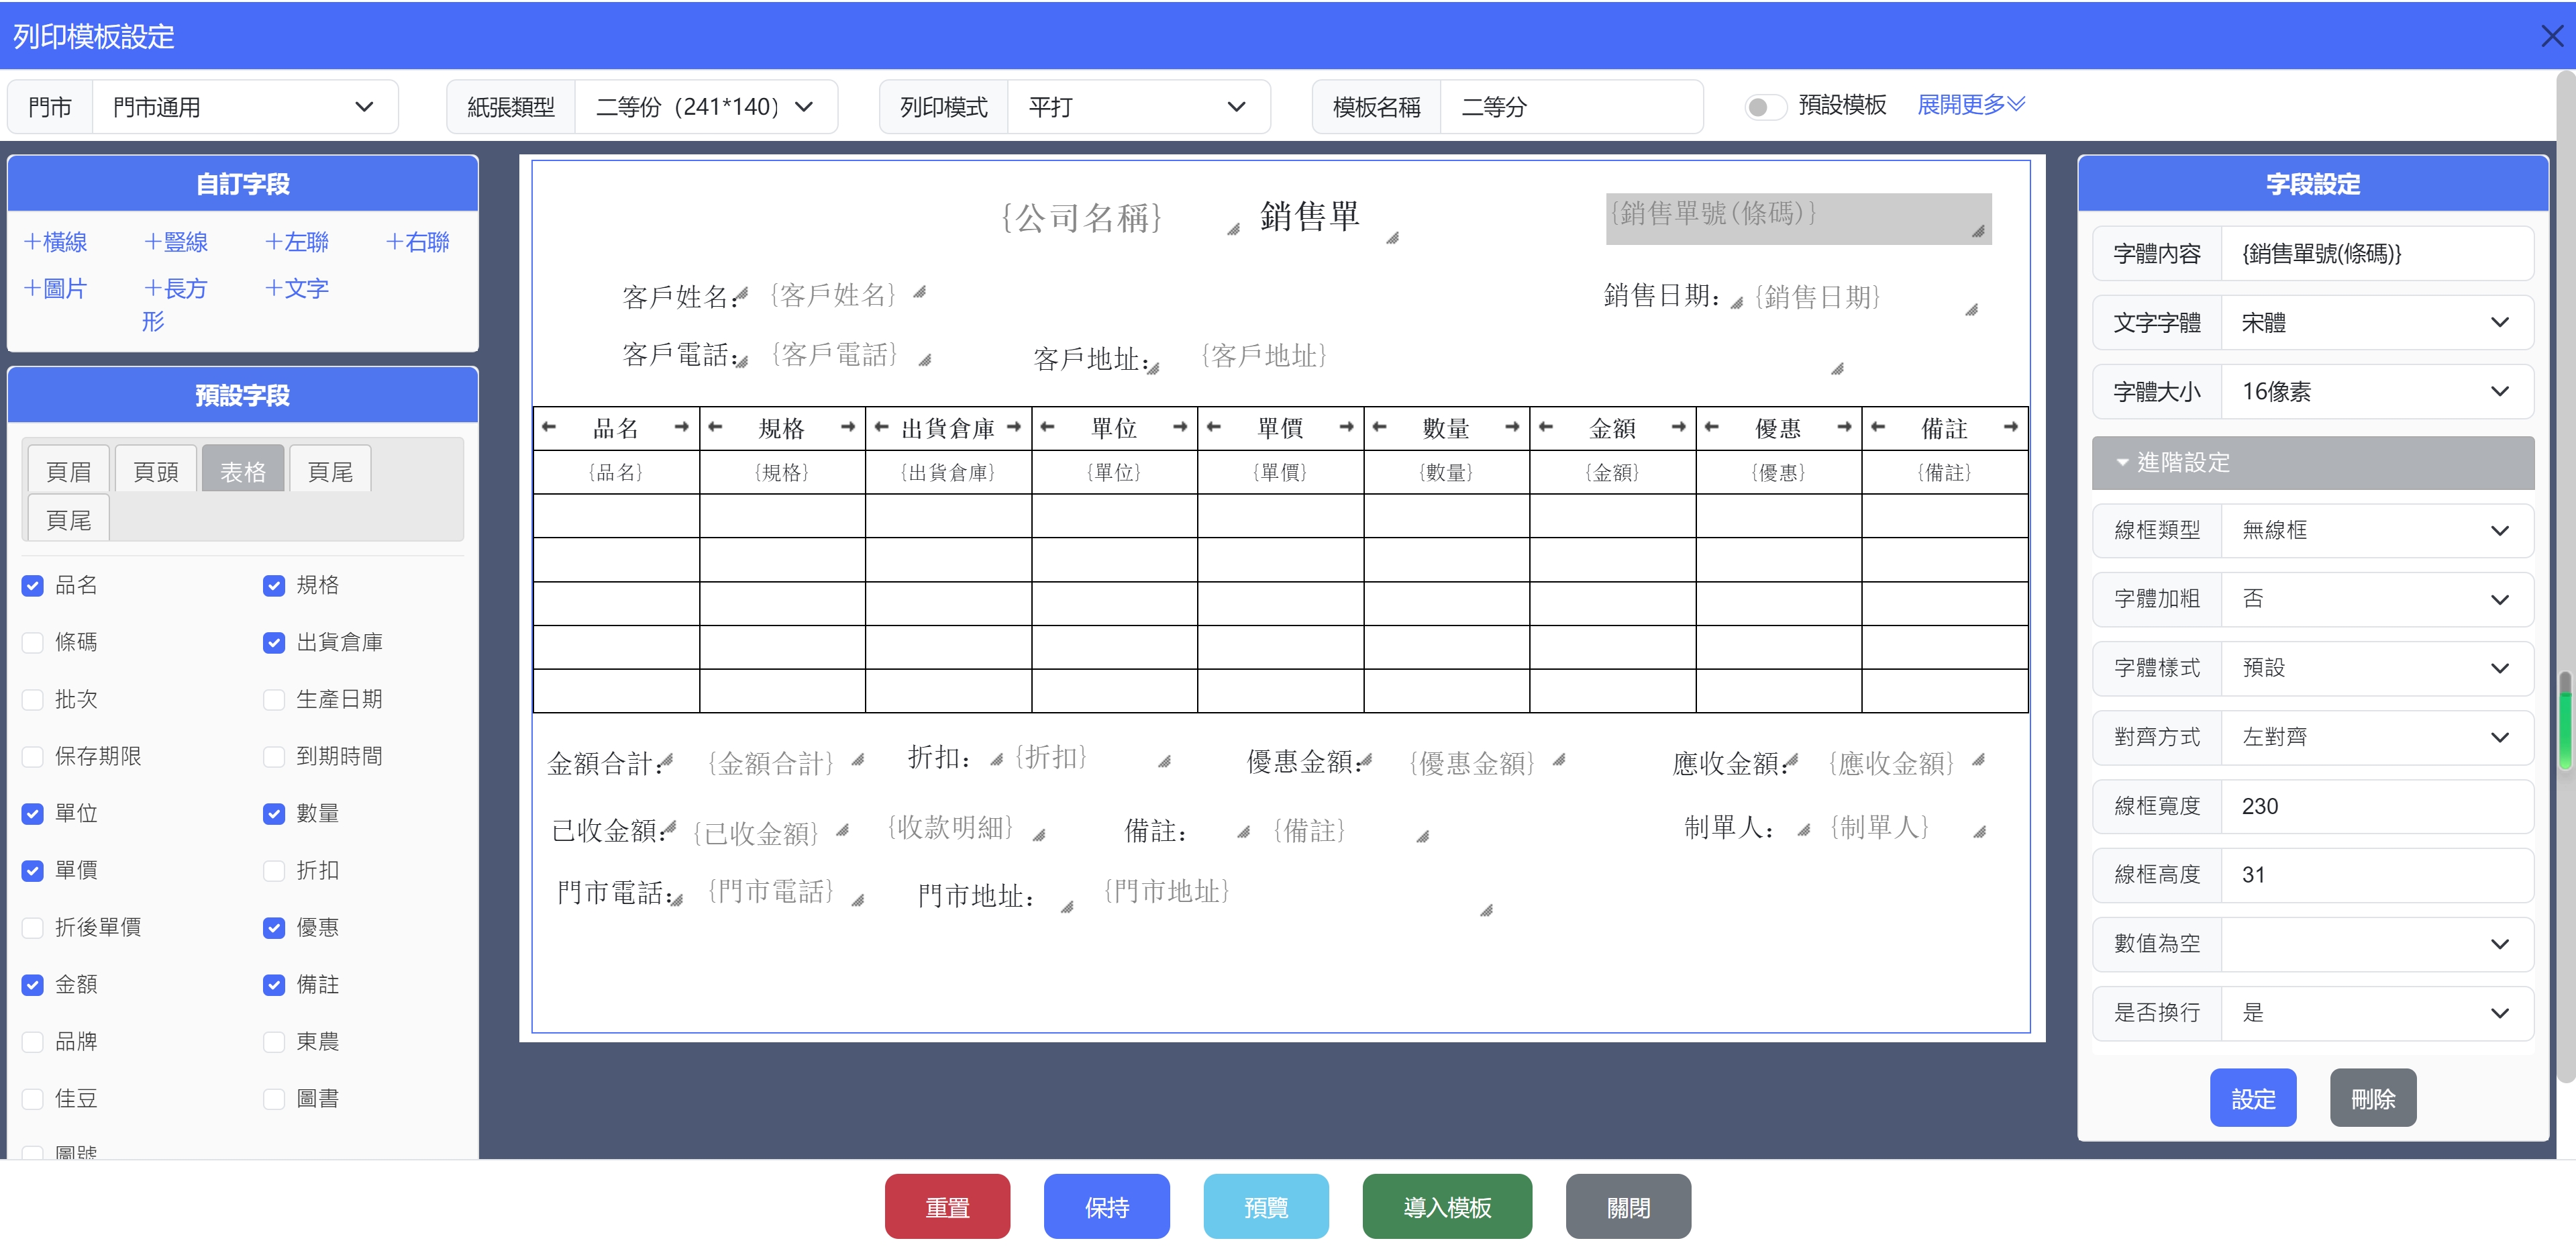This screenshot has width=2576, height=1251.
Task: Open the 門市 dropdown
Action: coord(245,107)
